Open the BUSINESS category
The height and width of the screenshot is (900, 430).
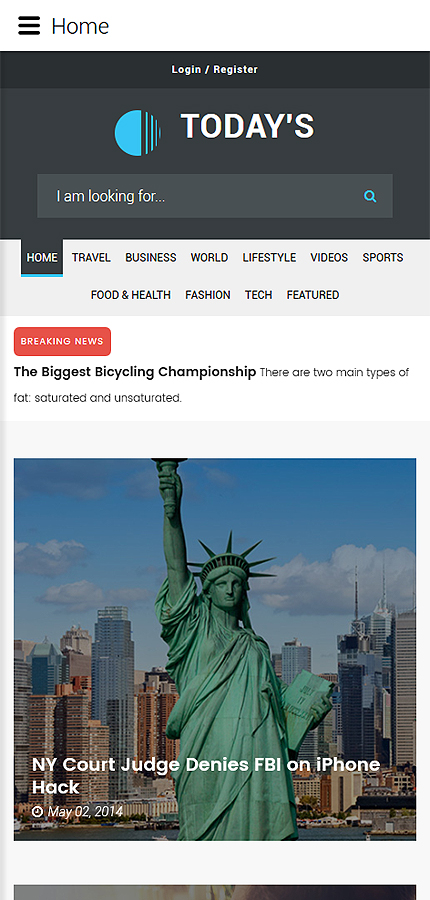tap(151, 258)
